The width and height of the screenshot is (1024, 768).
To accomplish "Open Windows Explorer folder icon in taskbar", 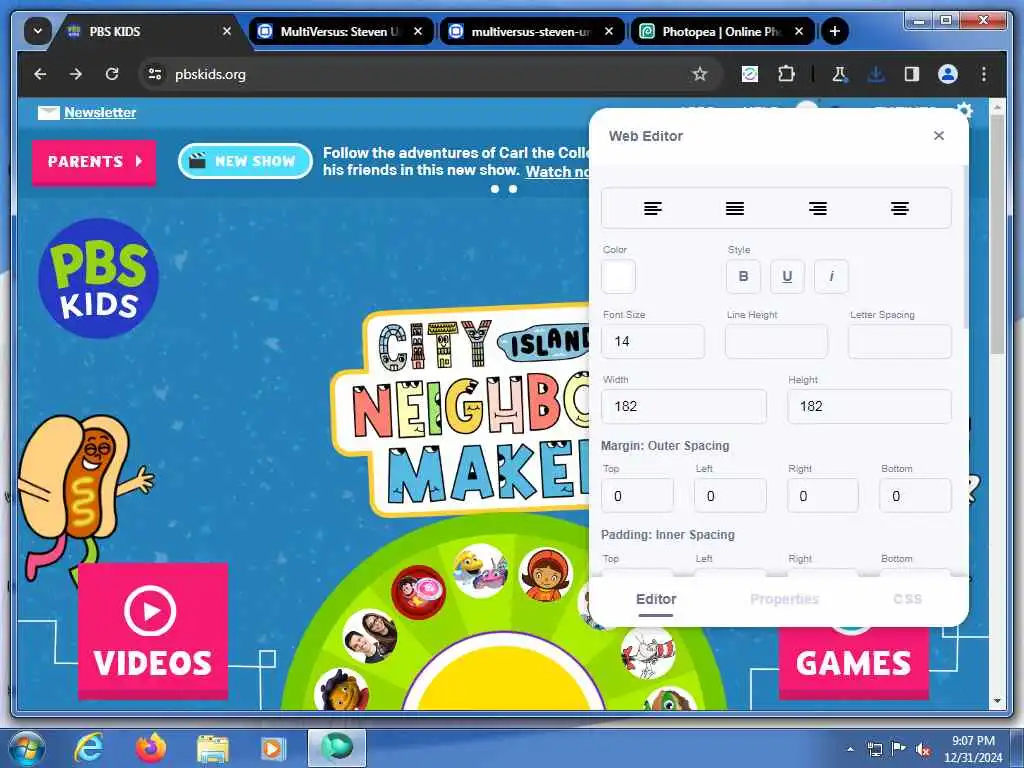I will click(213, 748).
